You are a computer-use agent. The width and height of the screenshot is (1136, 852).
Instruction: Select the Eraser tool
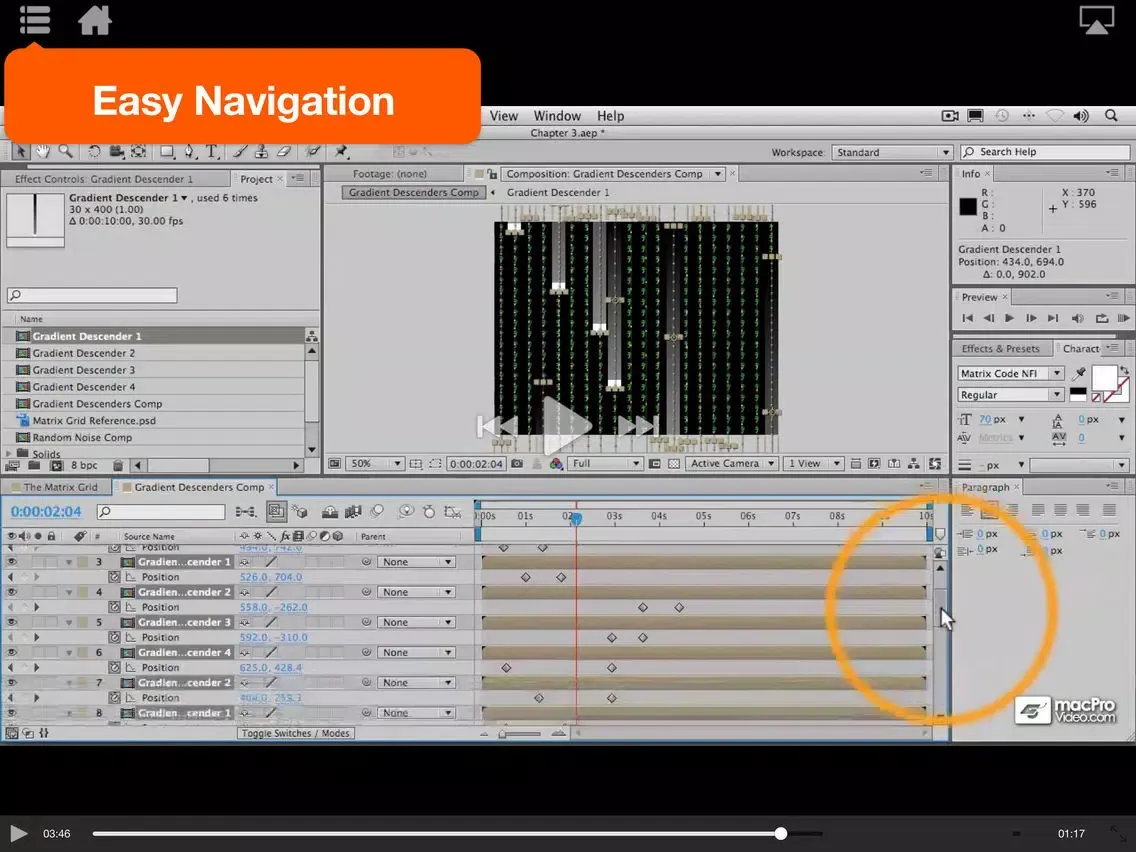pos(284,151)
